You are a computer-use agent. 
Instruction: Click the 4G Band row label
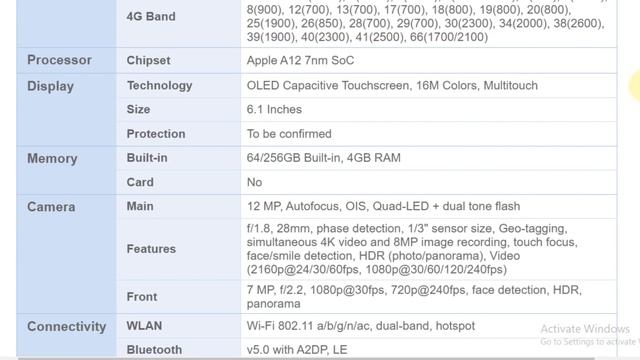[151, 16]
